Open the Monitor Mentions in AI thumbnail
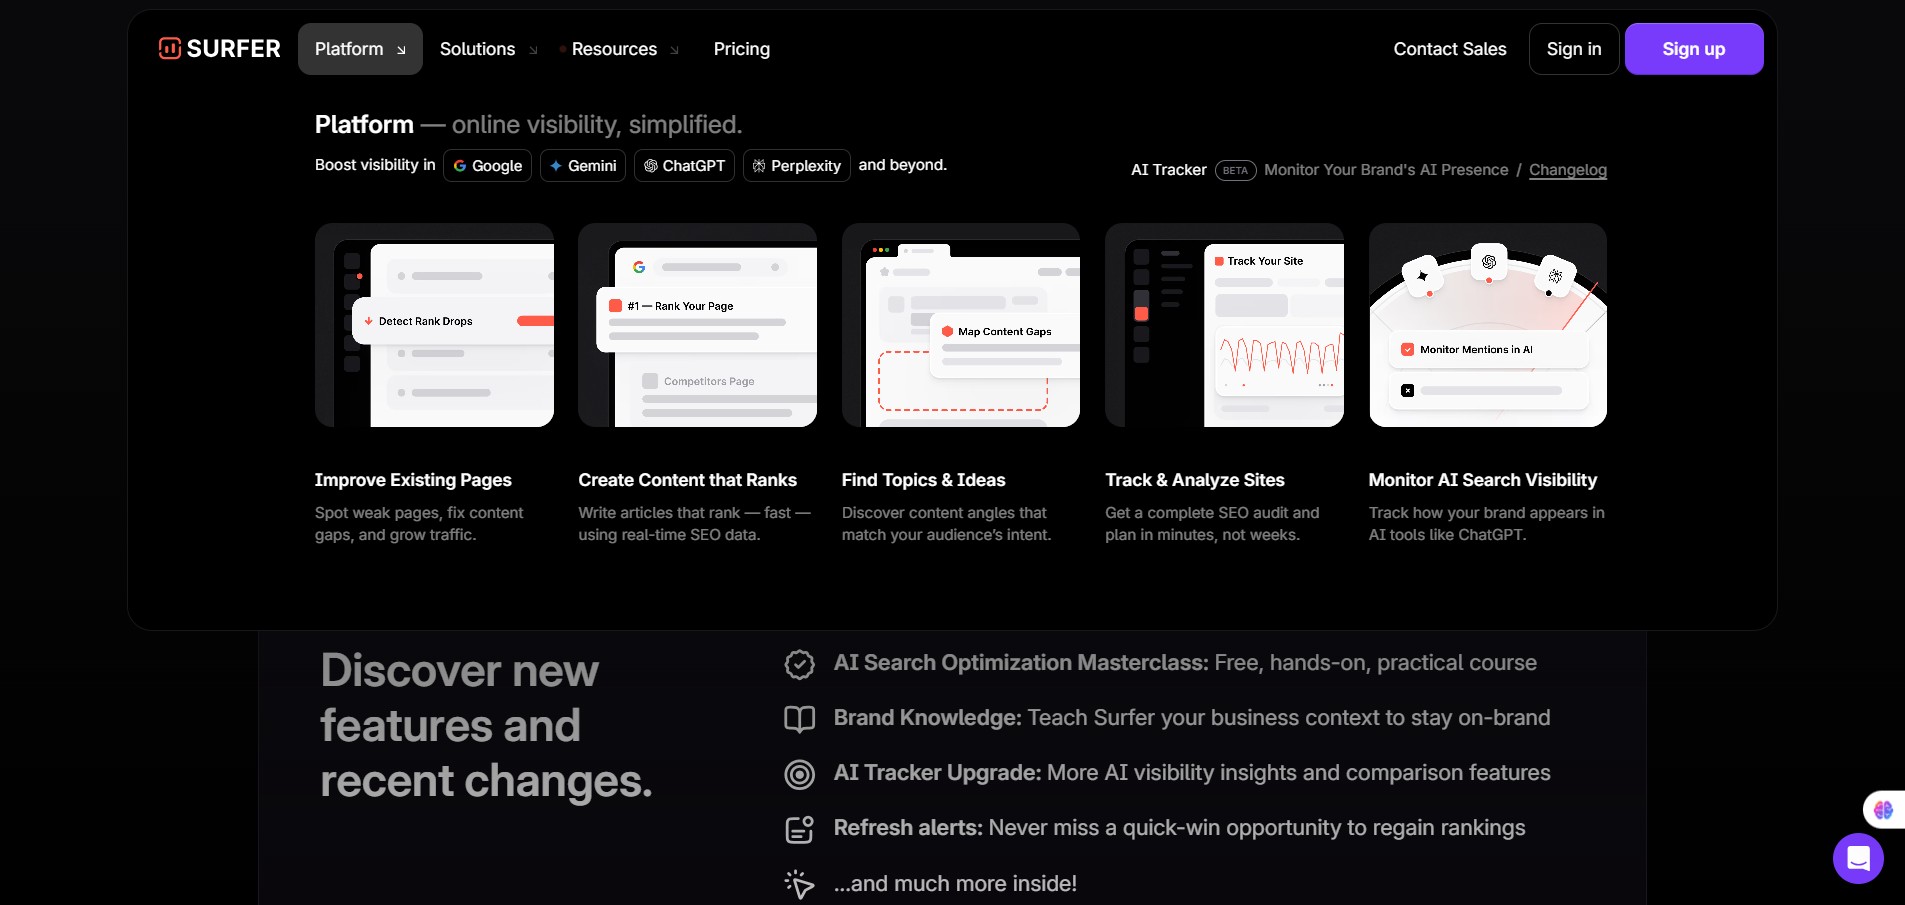Image resolution: width=1905 pixels, height=905 pixels. pos(1488,325)
